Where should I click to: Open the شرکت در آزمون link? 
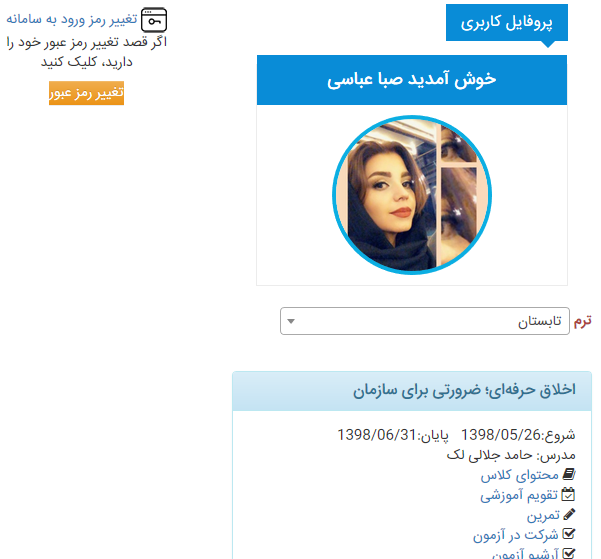click(516, 534)
